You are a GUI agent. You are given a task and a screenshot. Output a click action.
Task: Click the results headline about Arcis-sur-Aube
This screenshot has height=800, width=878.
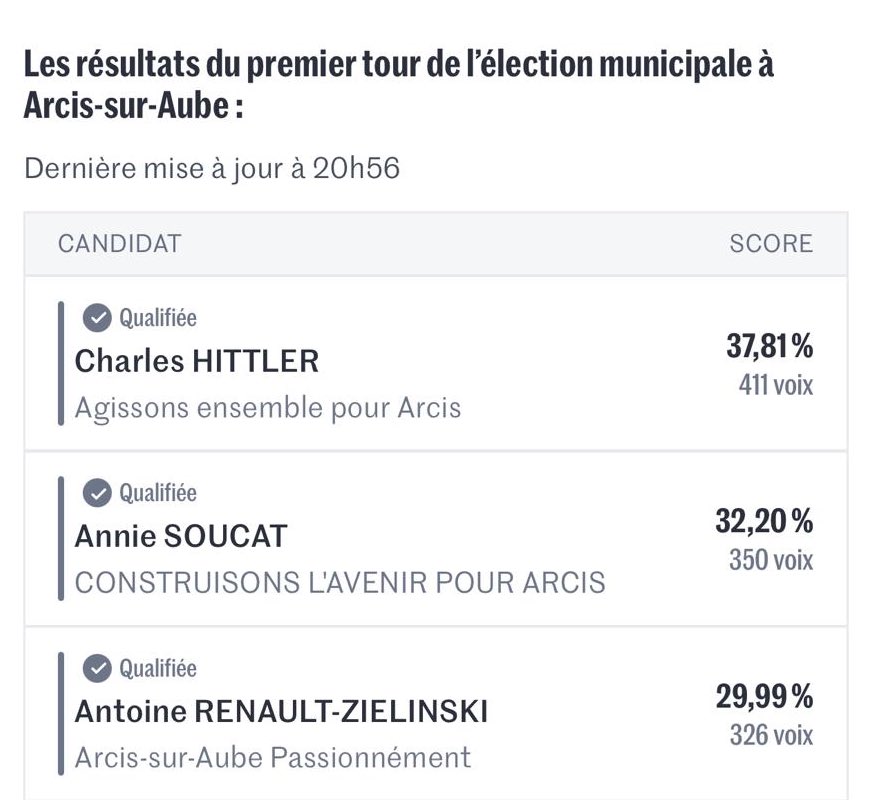(x=399, y=85)
